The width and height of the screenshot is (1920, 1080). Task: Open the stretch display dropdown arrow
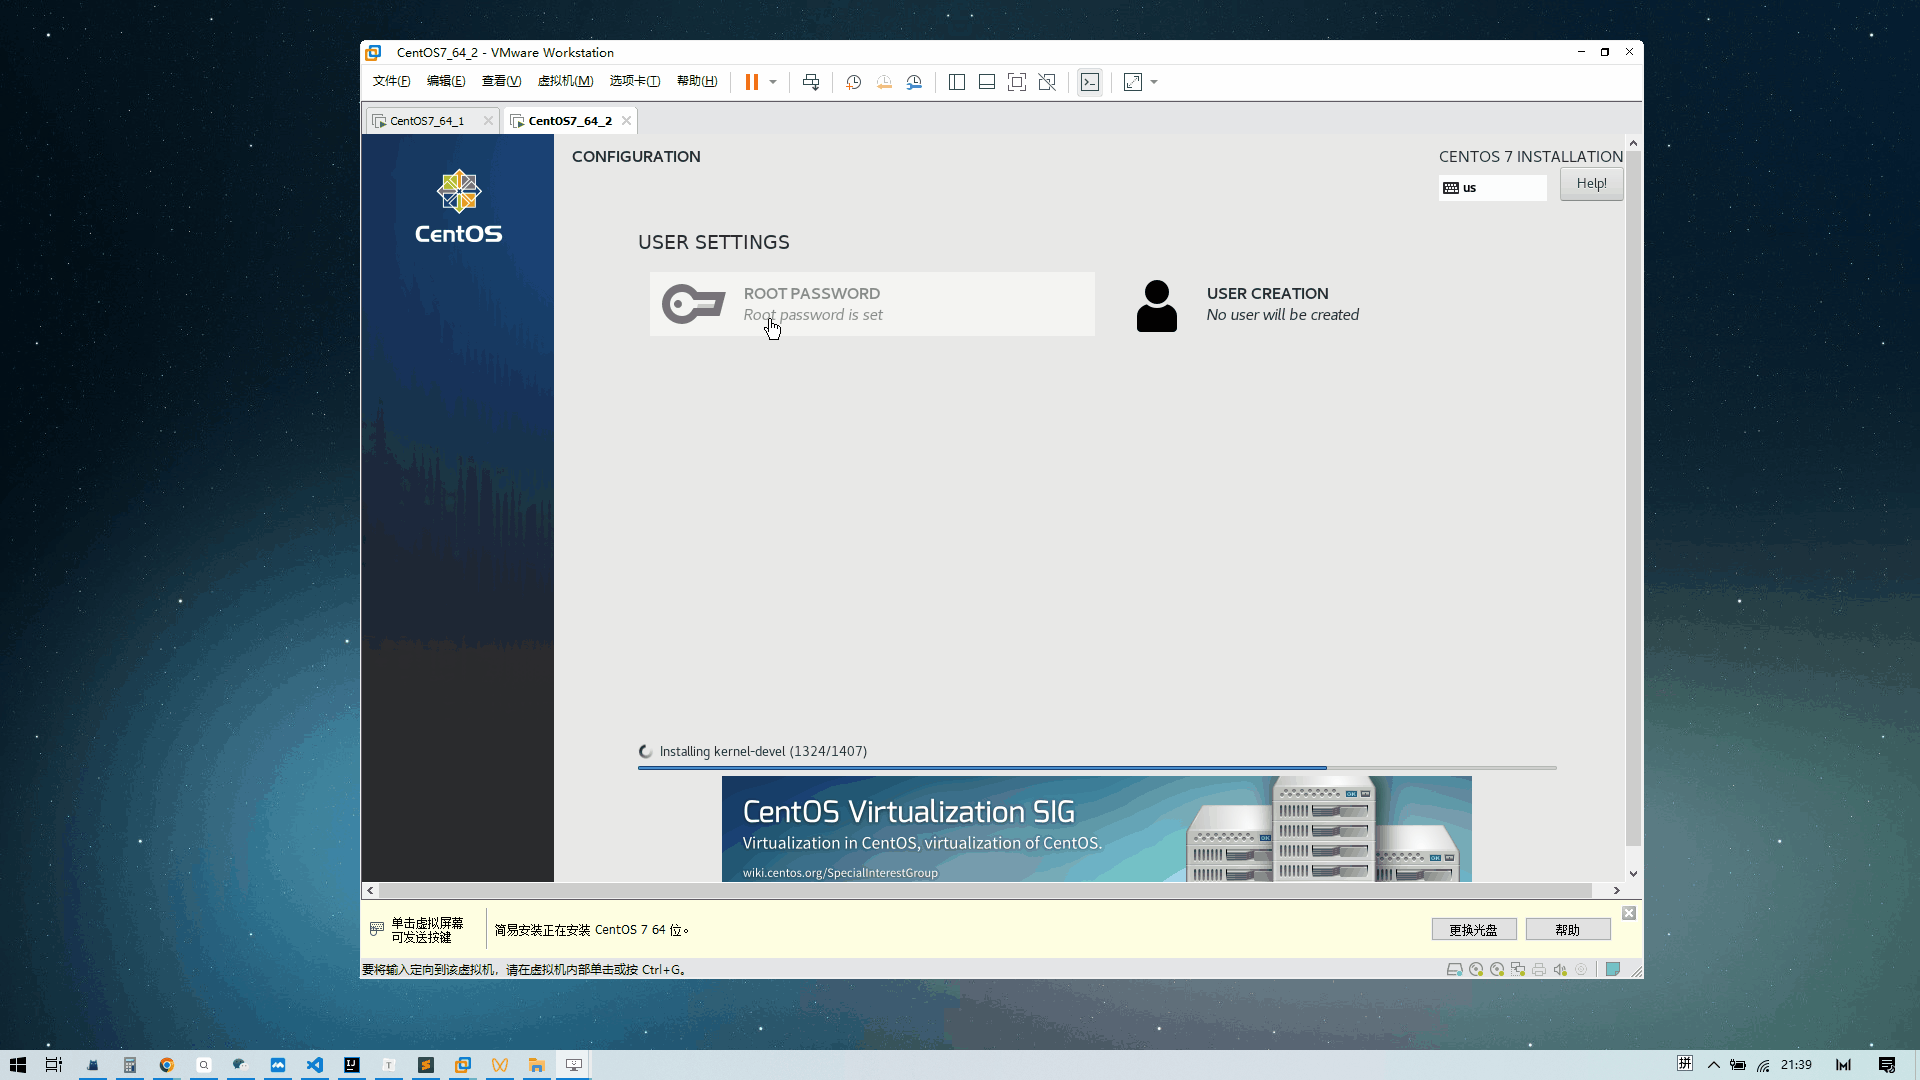[1154, 82]
